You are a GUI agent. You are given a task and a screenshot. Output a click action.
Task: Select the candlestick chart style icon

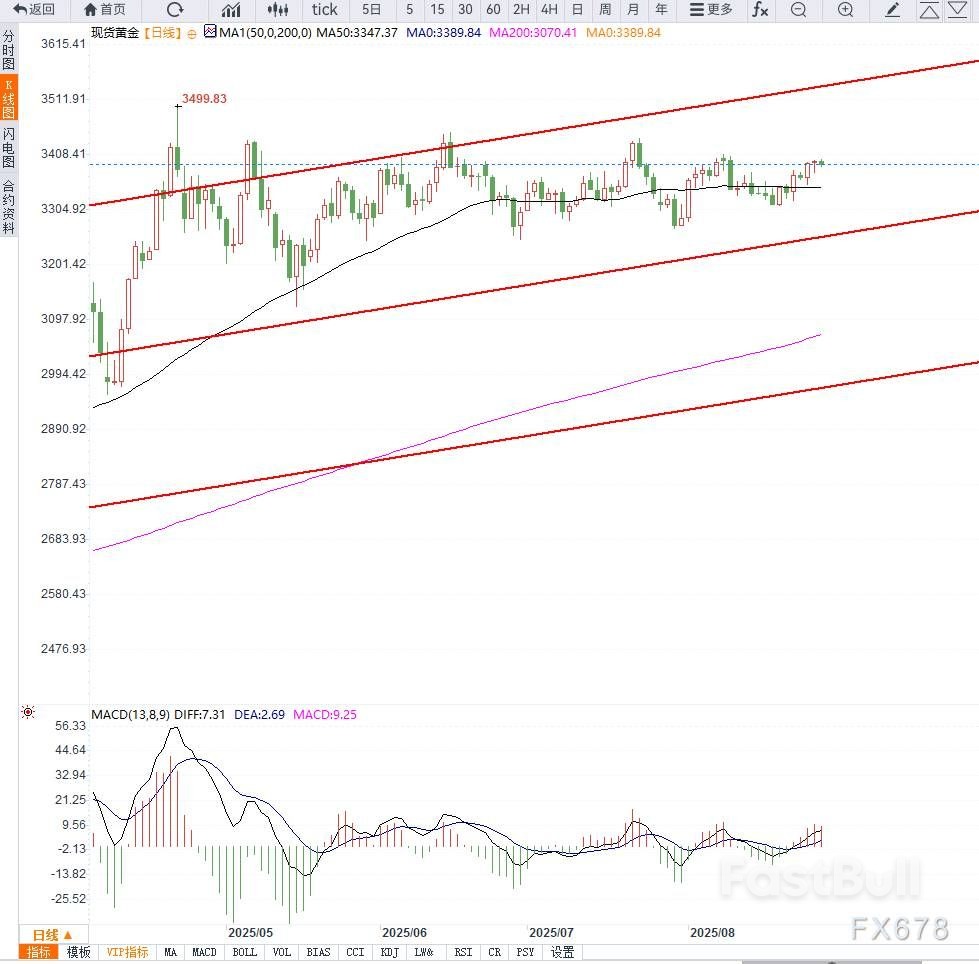279,10
